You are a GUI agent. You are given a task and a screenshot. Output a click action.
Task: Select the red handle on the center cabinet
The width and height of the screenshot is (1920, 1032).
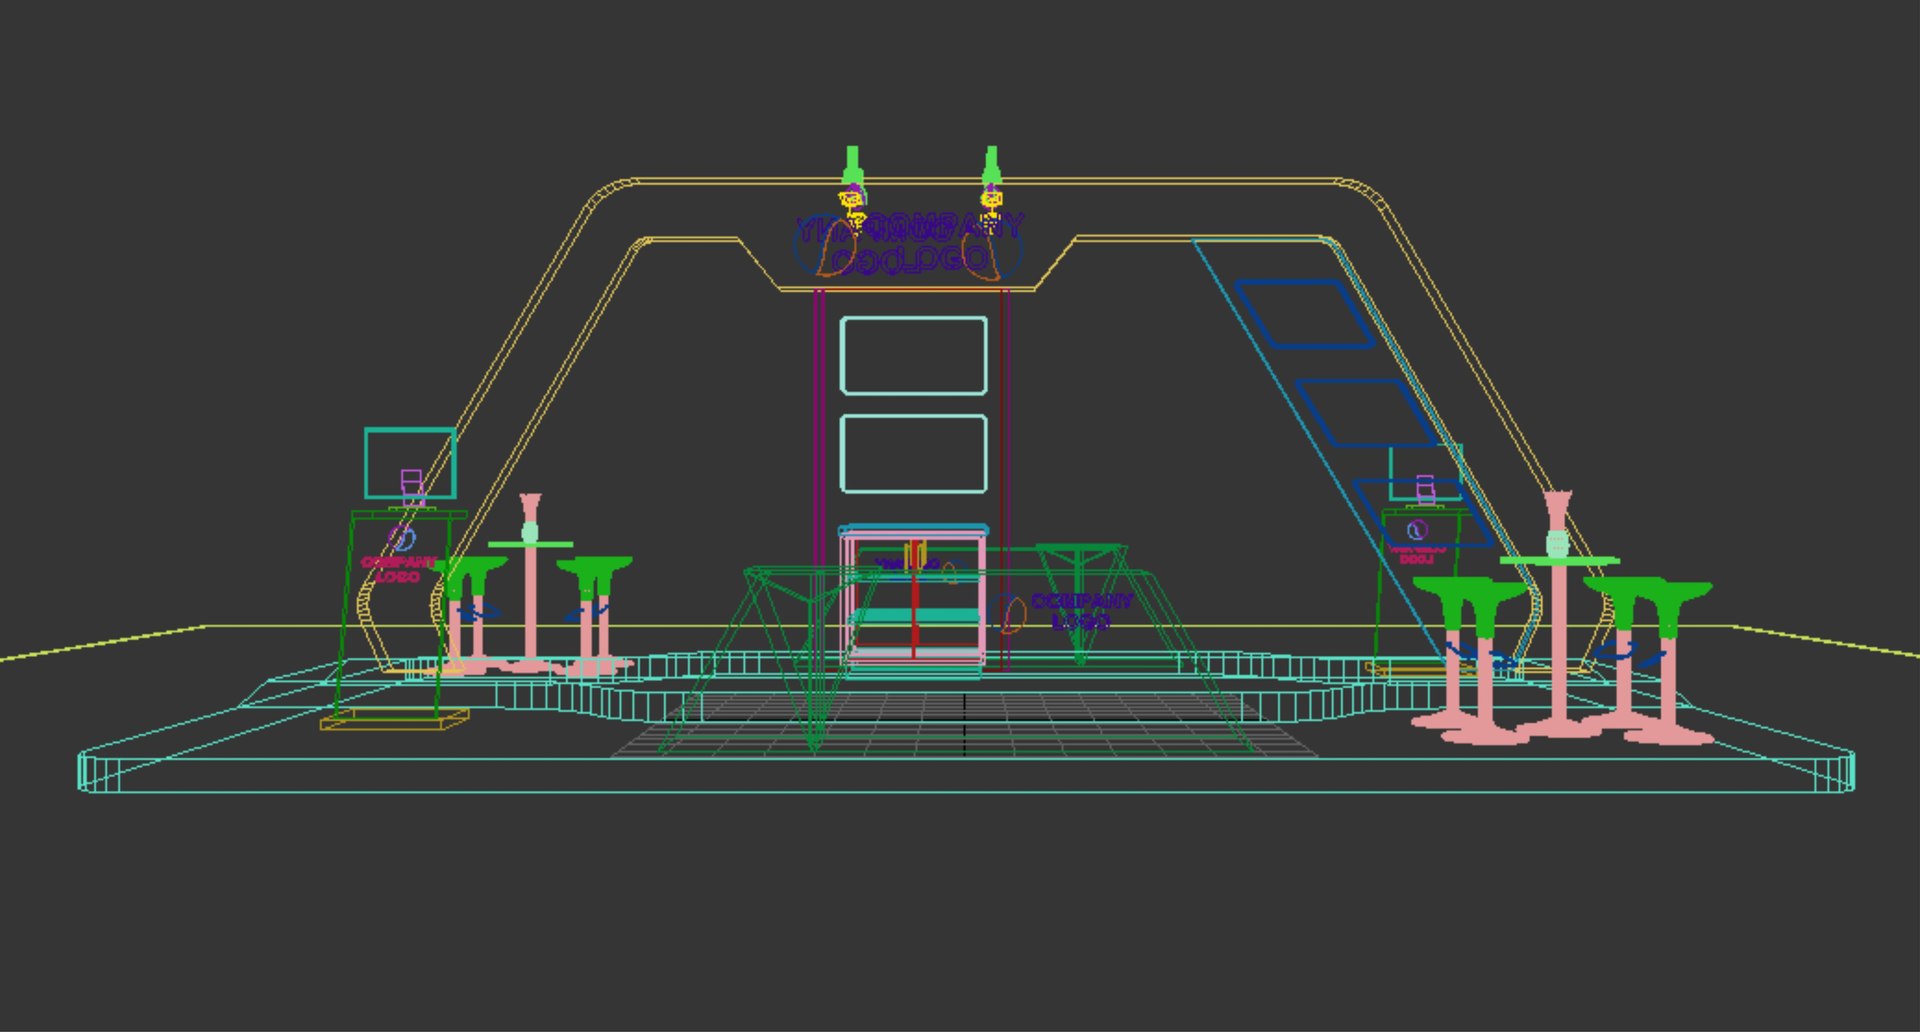tap(914, 601)
